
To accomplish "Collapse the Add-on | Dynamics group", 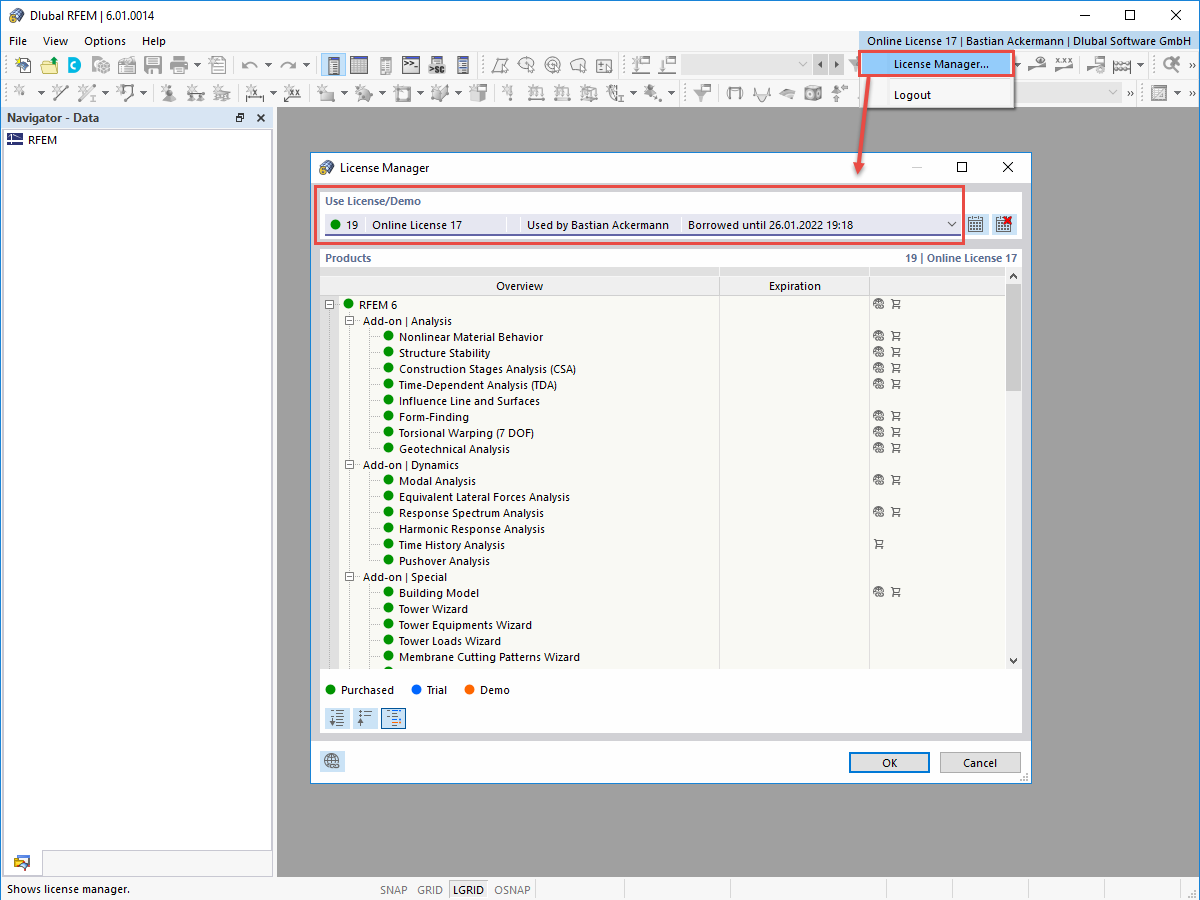I will click(x=349, y=464).
